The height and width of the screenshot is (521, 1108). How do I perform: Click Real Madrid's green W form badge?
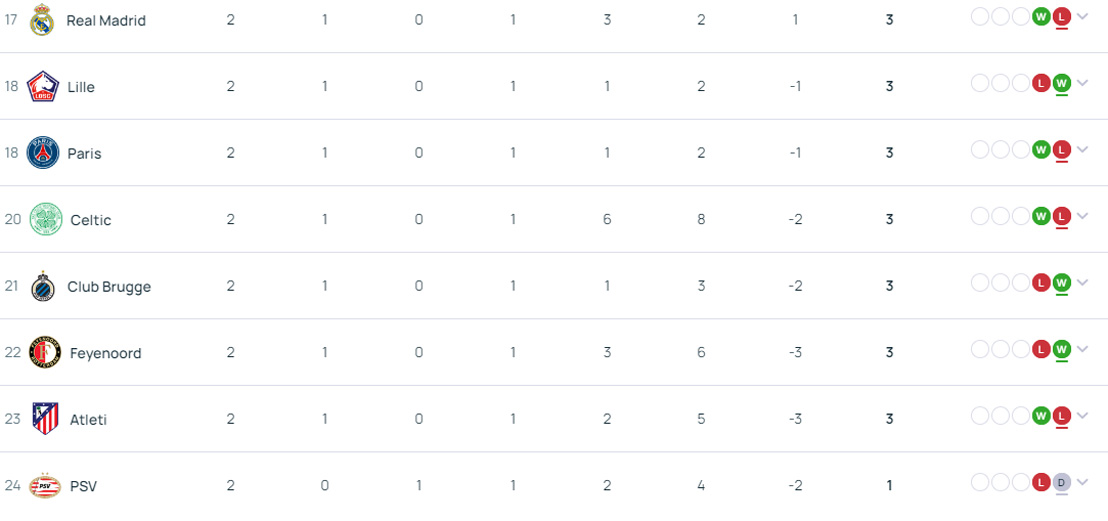(1041, 17)
